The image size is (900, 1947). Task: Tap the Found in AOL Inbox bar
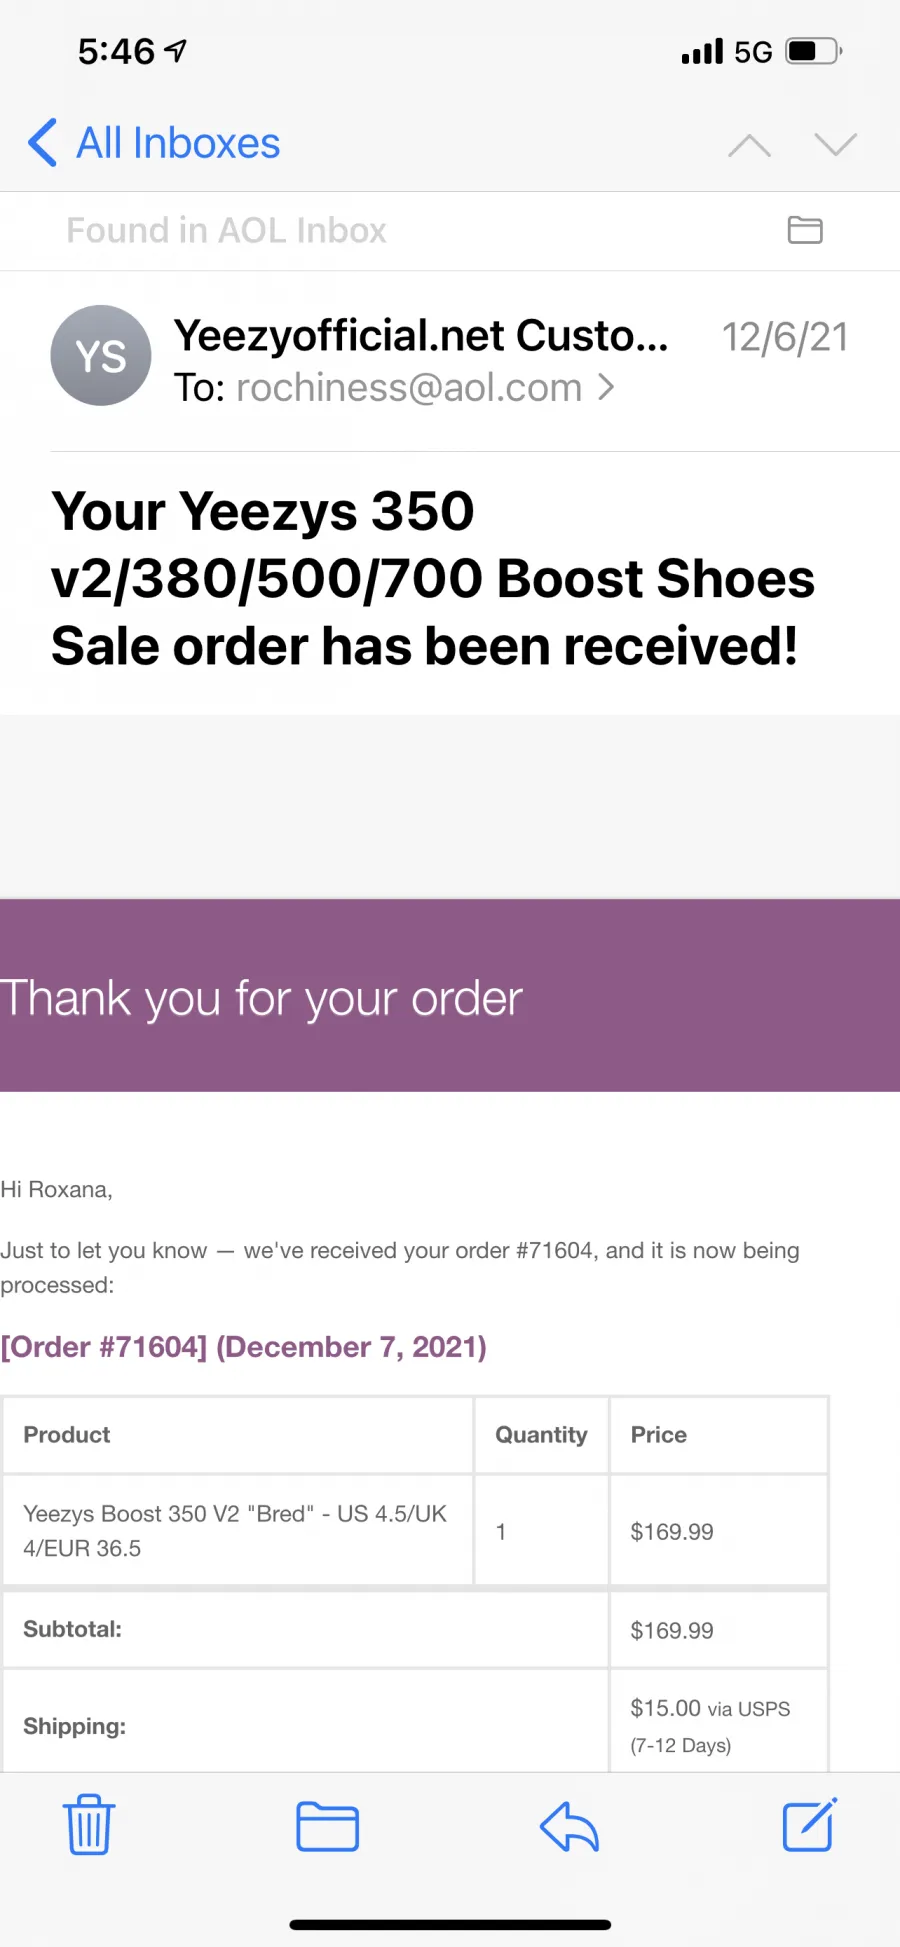point(450,231)
